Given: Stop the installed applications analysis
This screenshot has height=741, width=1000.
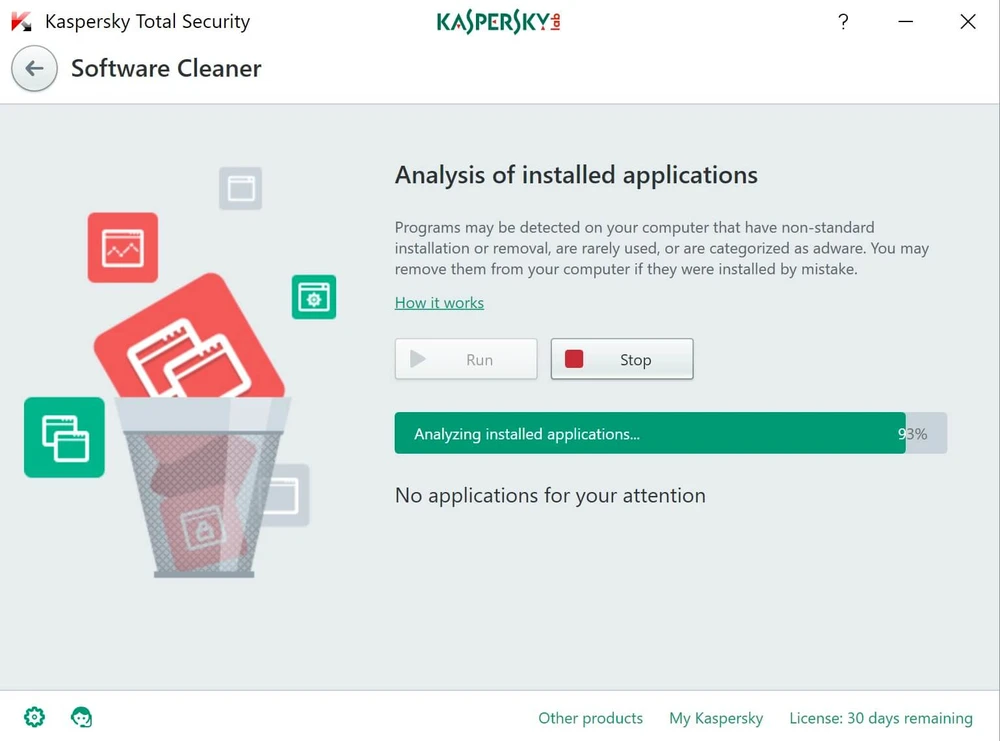Looking at the screenshot, I should click(622, 359).
